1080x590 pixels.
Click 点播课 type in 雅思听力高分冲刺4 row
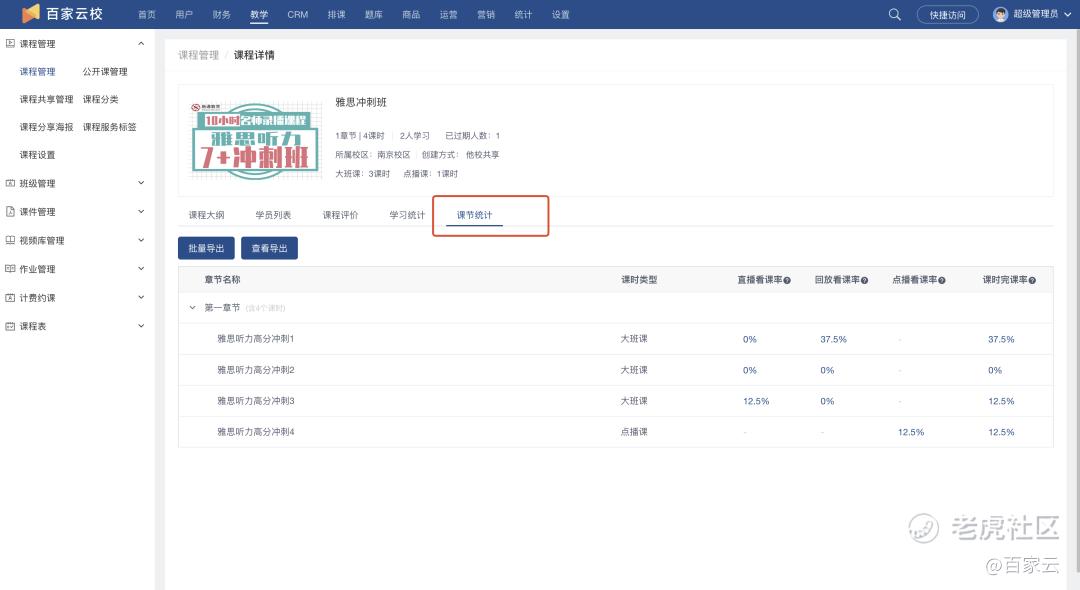[x=634, y=432]
